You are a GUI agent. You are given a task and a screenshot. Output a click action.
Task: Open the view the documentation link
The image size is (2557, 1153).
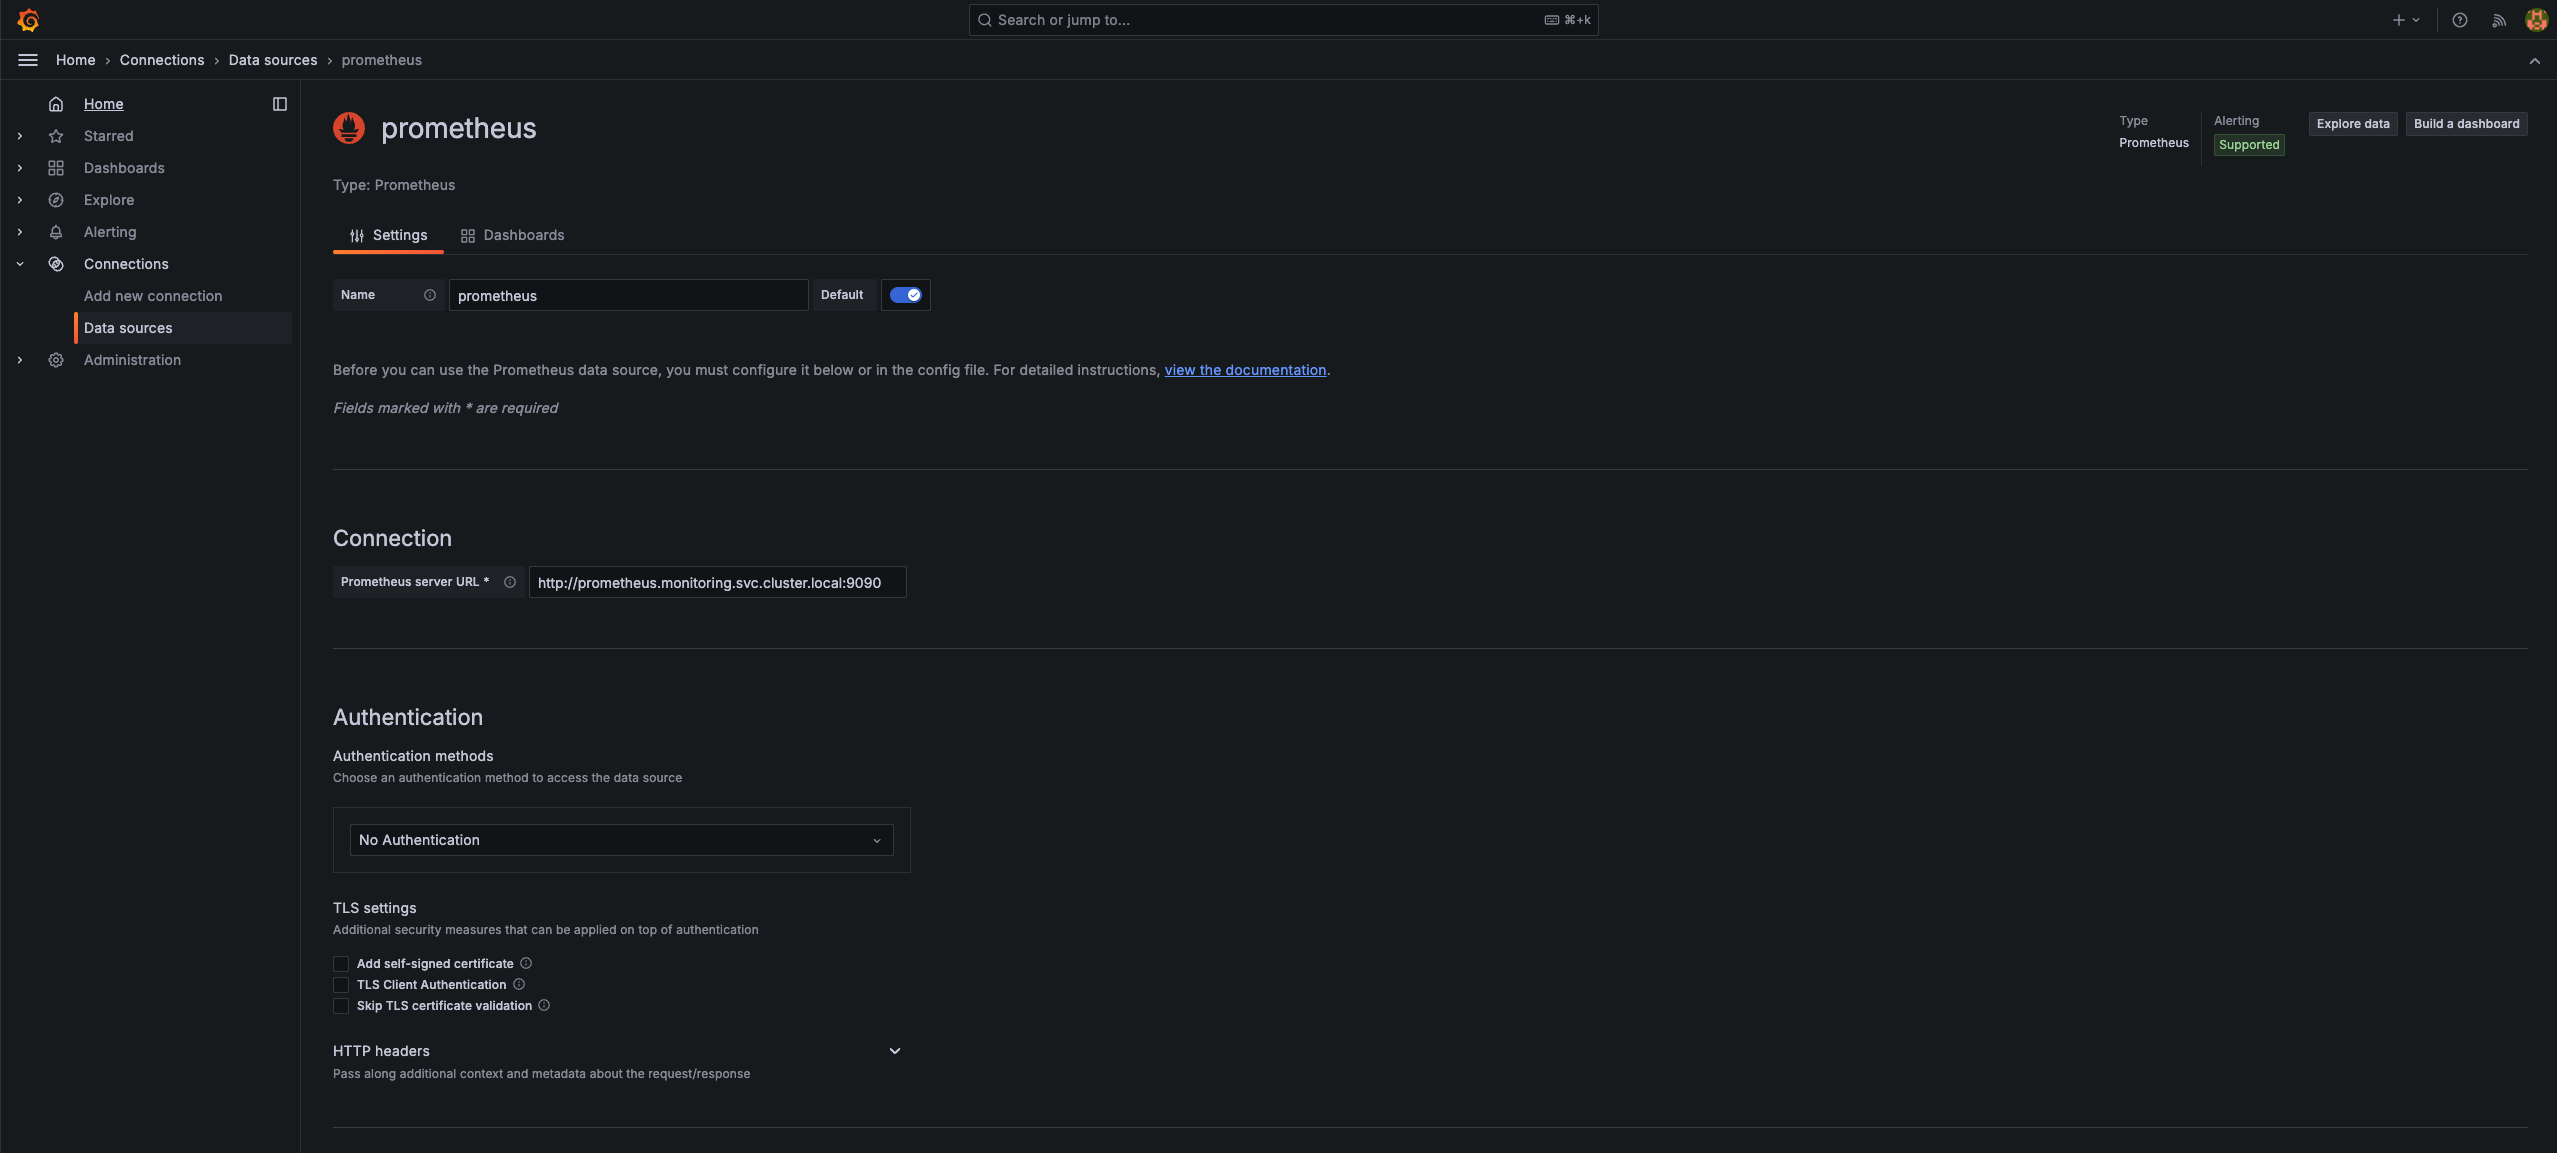click(1244, 369)
